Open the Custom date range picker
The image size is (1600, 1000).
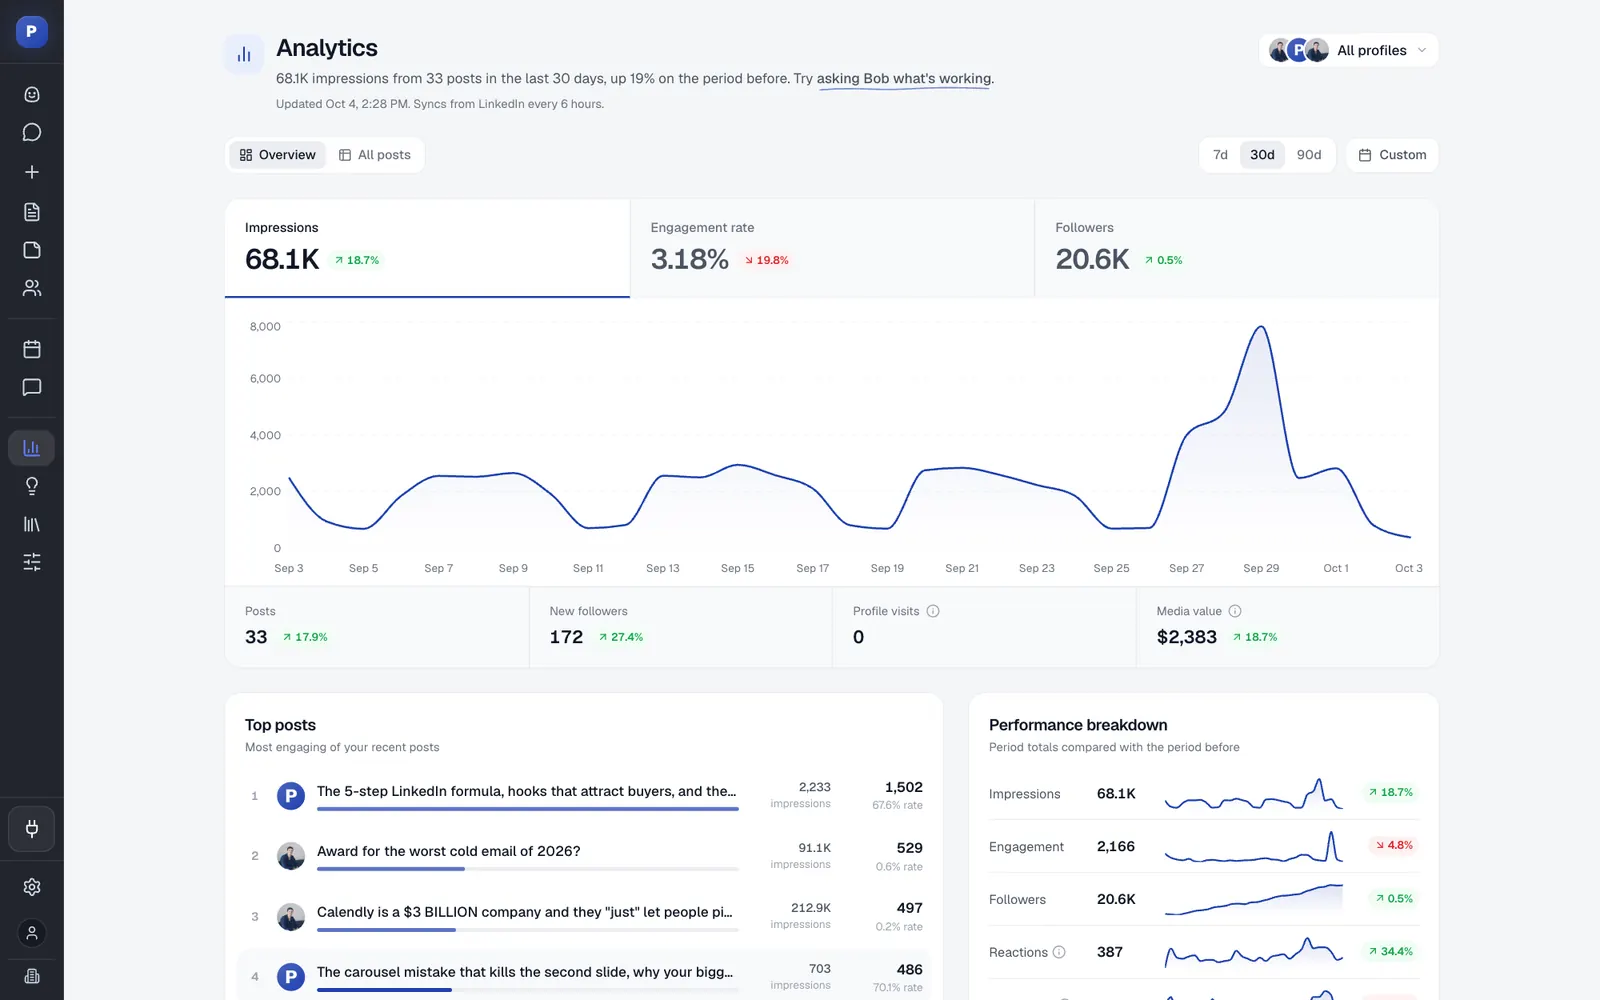(1392, 155)
